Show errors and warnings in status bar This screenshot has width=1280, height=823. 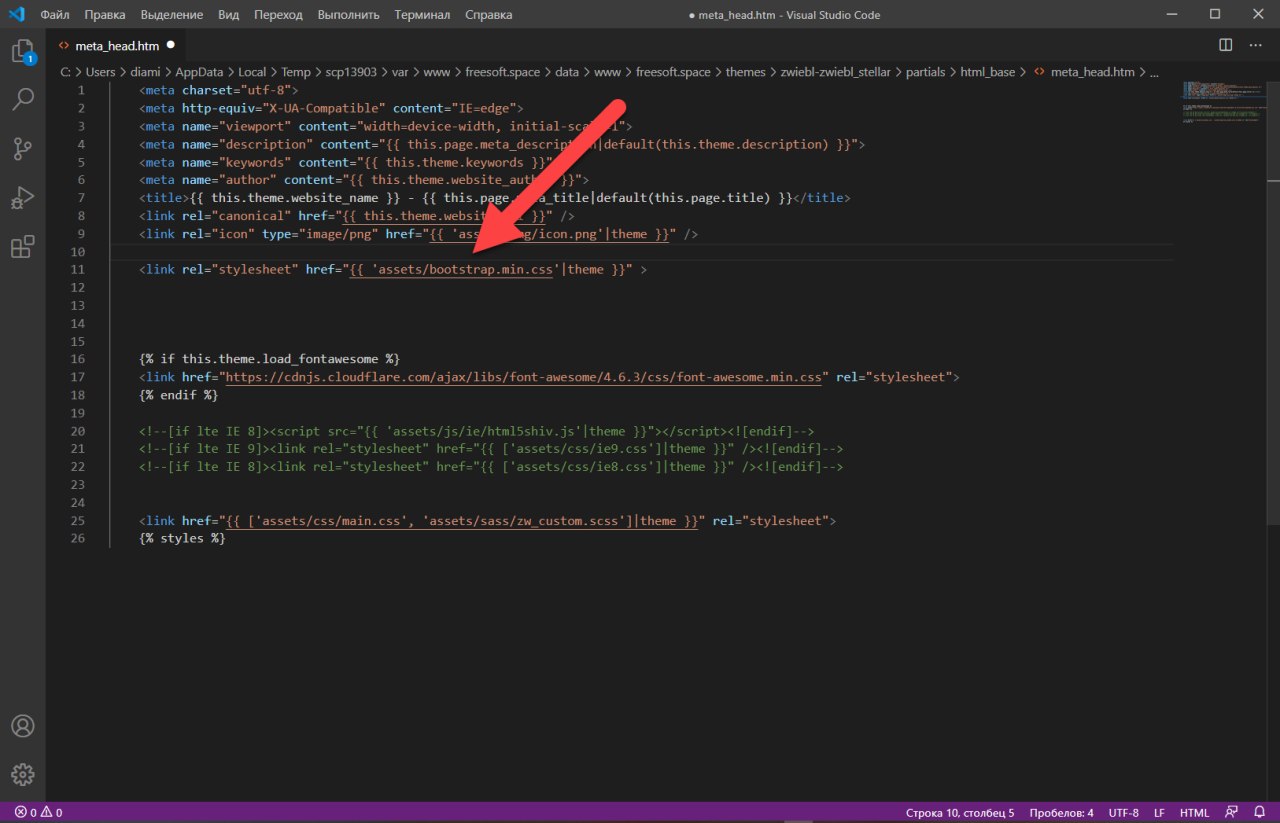coord(38,812)
